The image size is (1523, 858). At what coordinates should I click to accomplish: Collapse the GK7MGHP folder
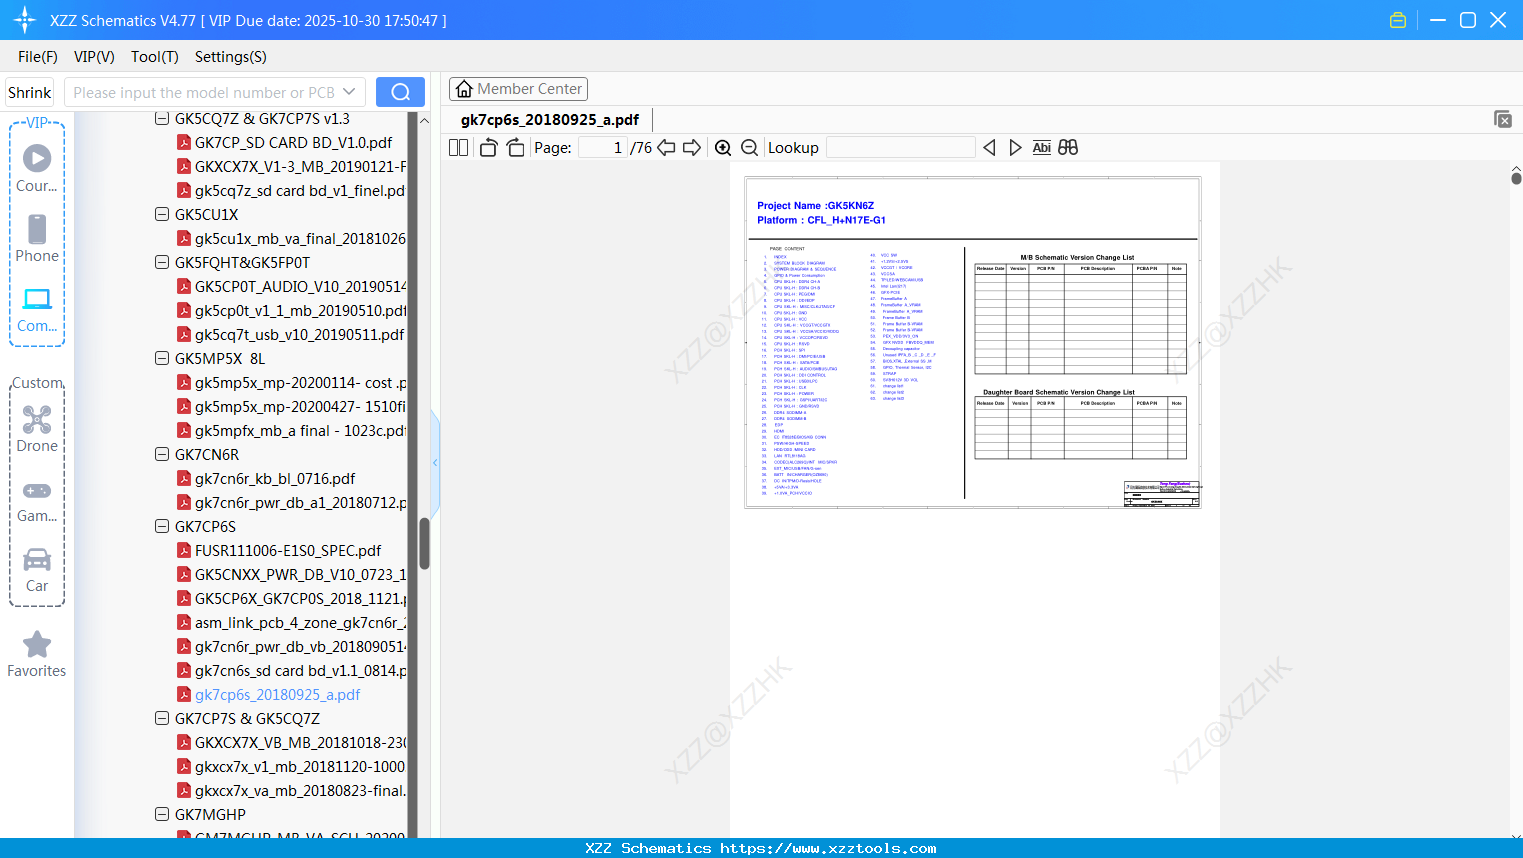click(162, 814)
